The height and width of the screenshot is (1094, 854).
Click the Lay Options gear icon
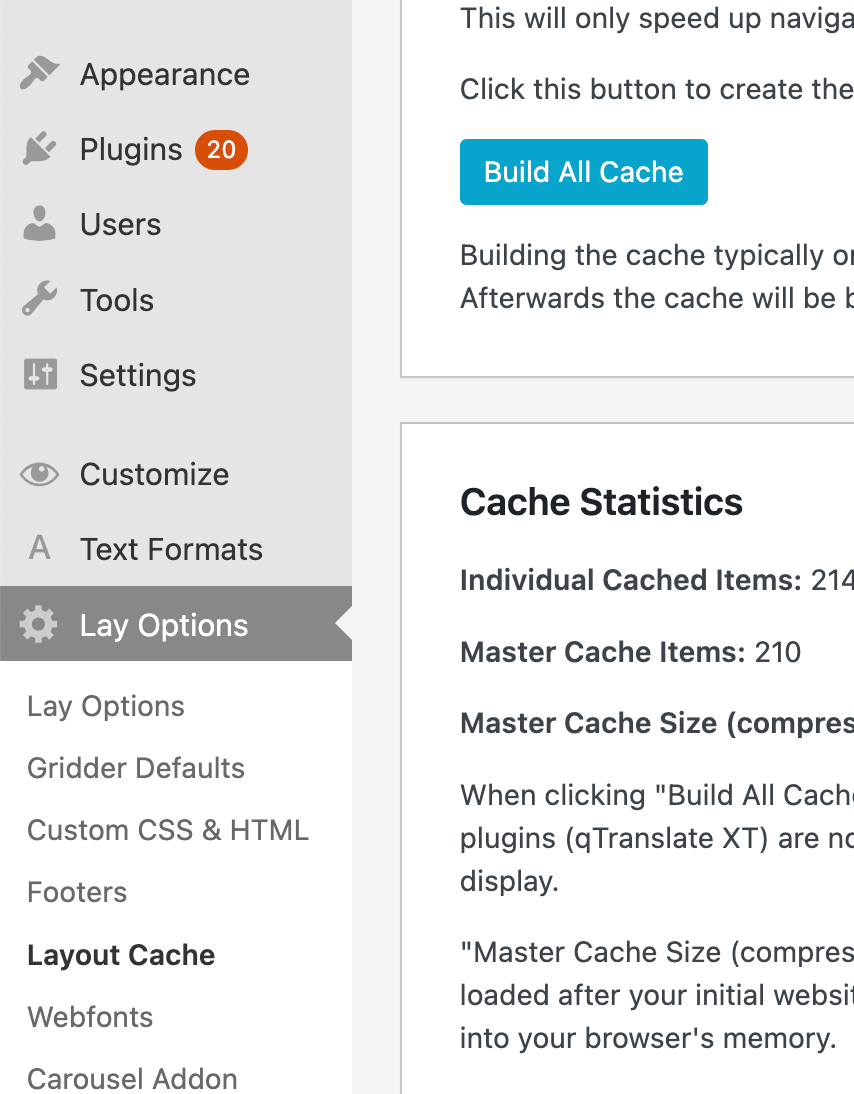(x=39, y=625)
